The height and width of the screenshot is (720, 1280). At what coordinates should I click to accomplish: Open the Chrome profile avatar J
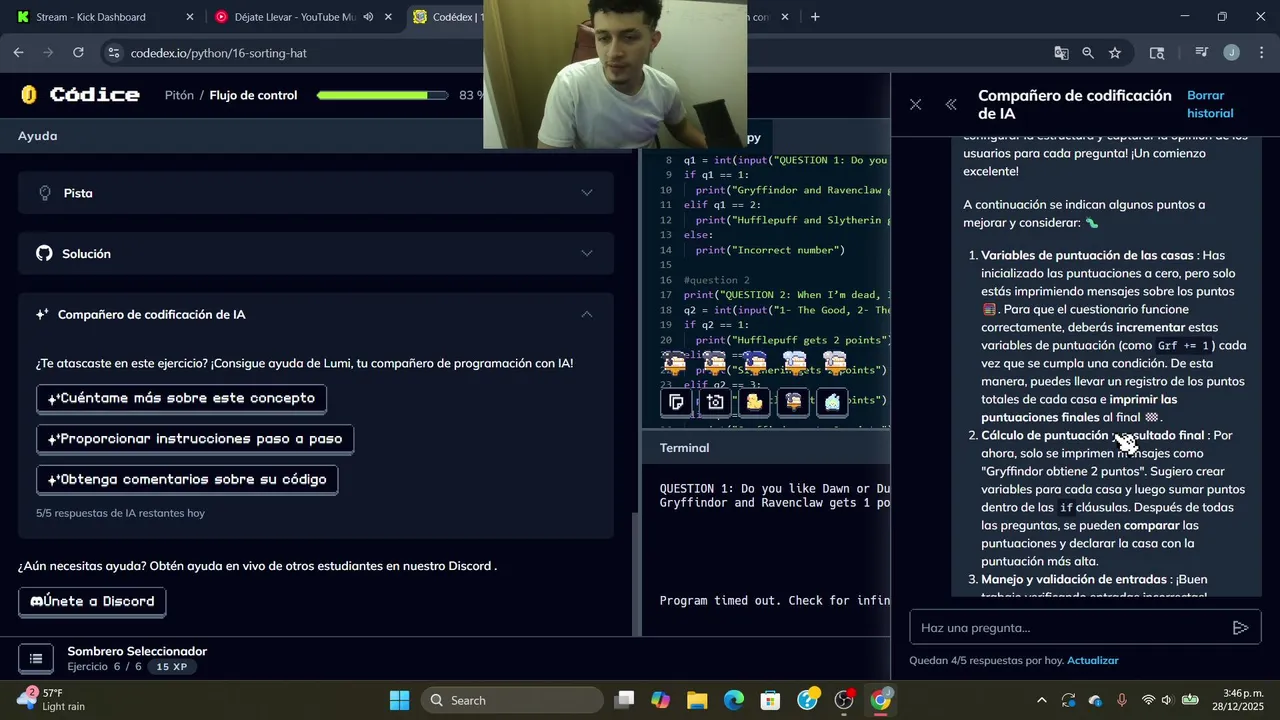tap(1231, 53)
